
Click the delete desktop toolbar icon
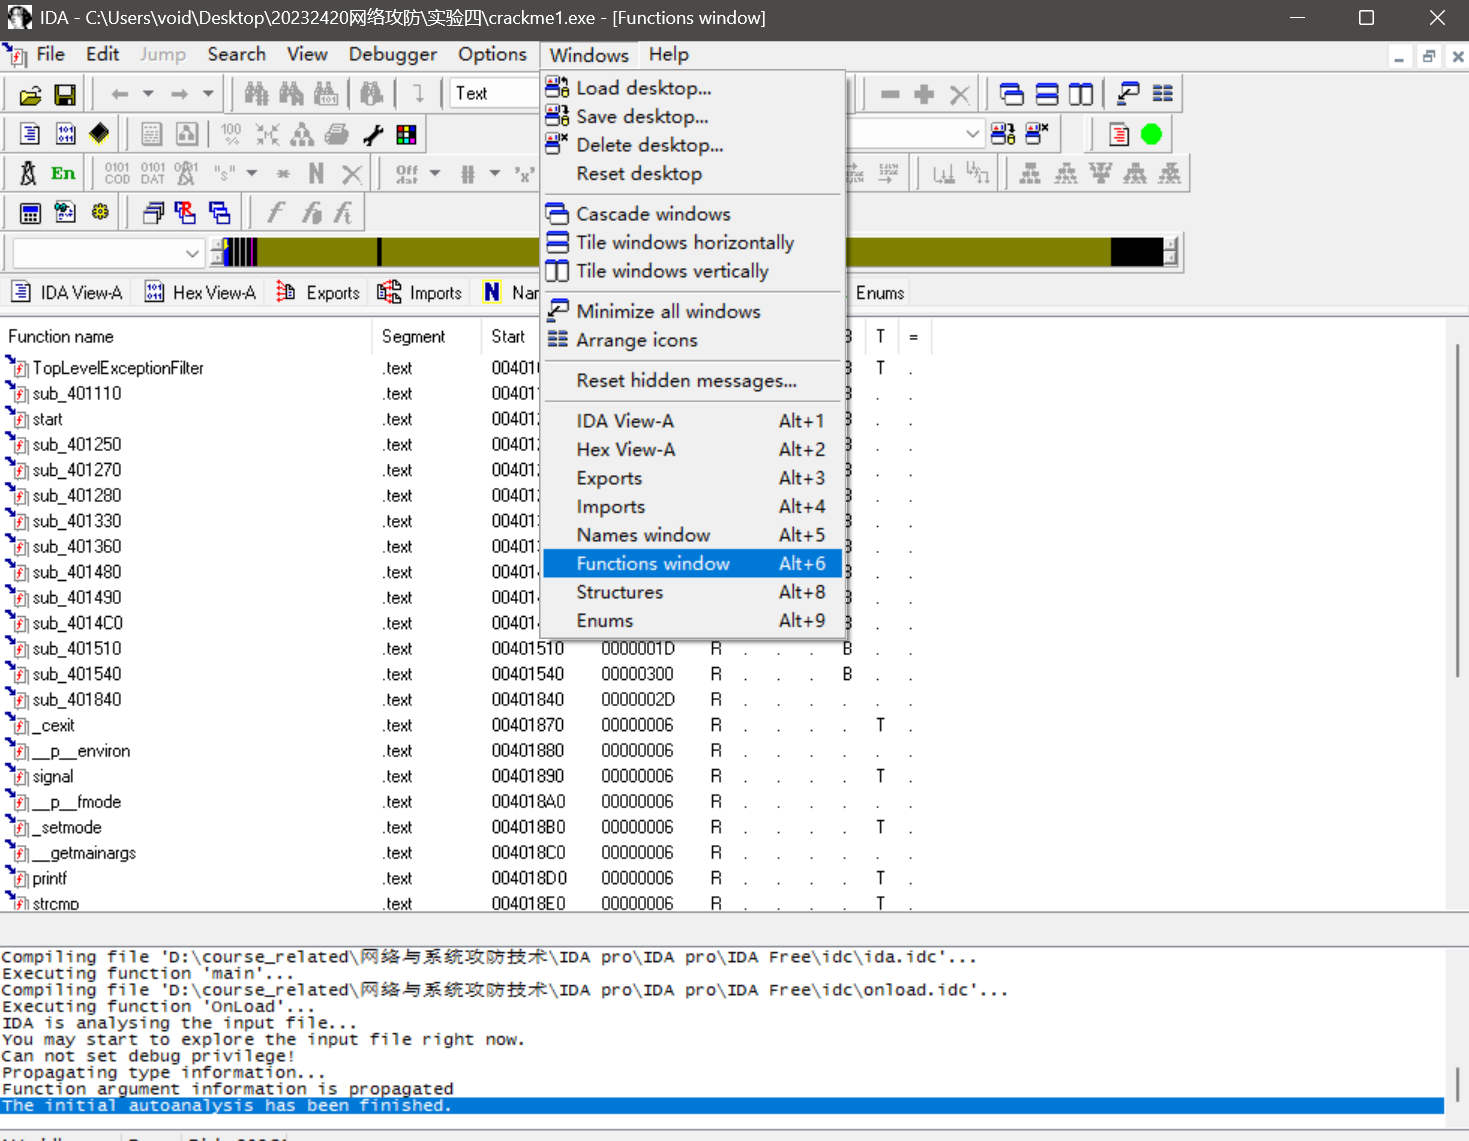click(1037, 132)
